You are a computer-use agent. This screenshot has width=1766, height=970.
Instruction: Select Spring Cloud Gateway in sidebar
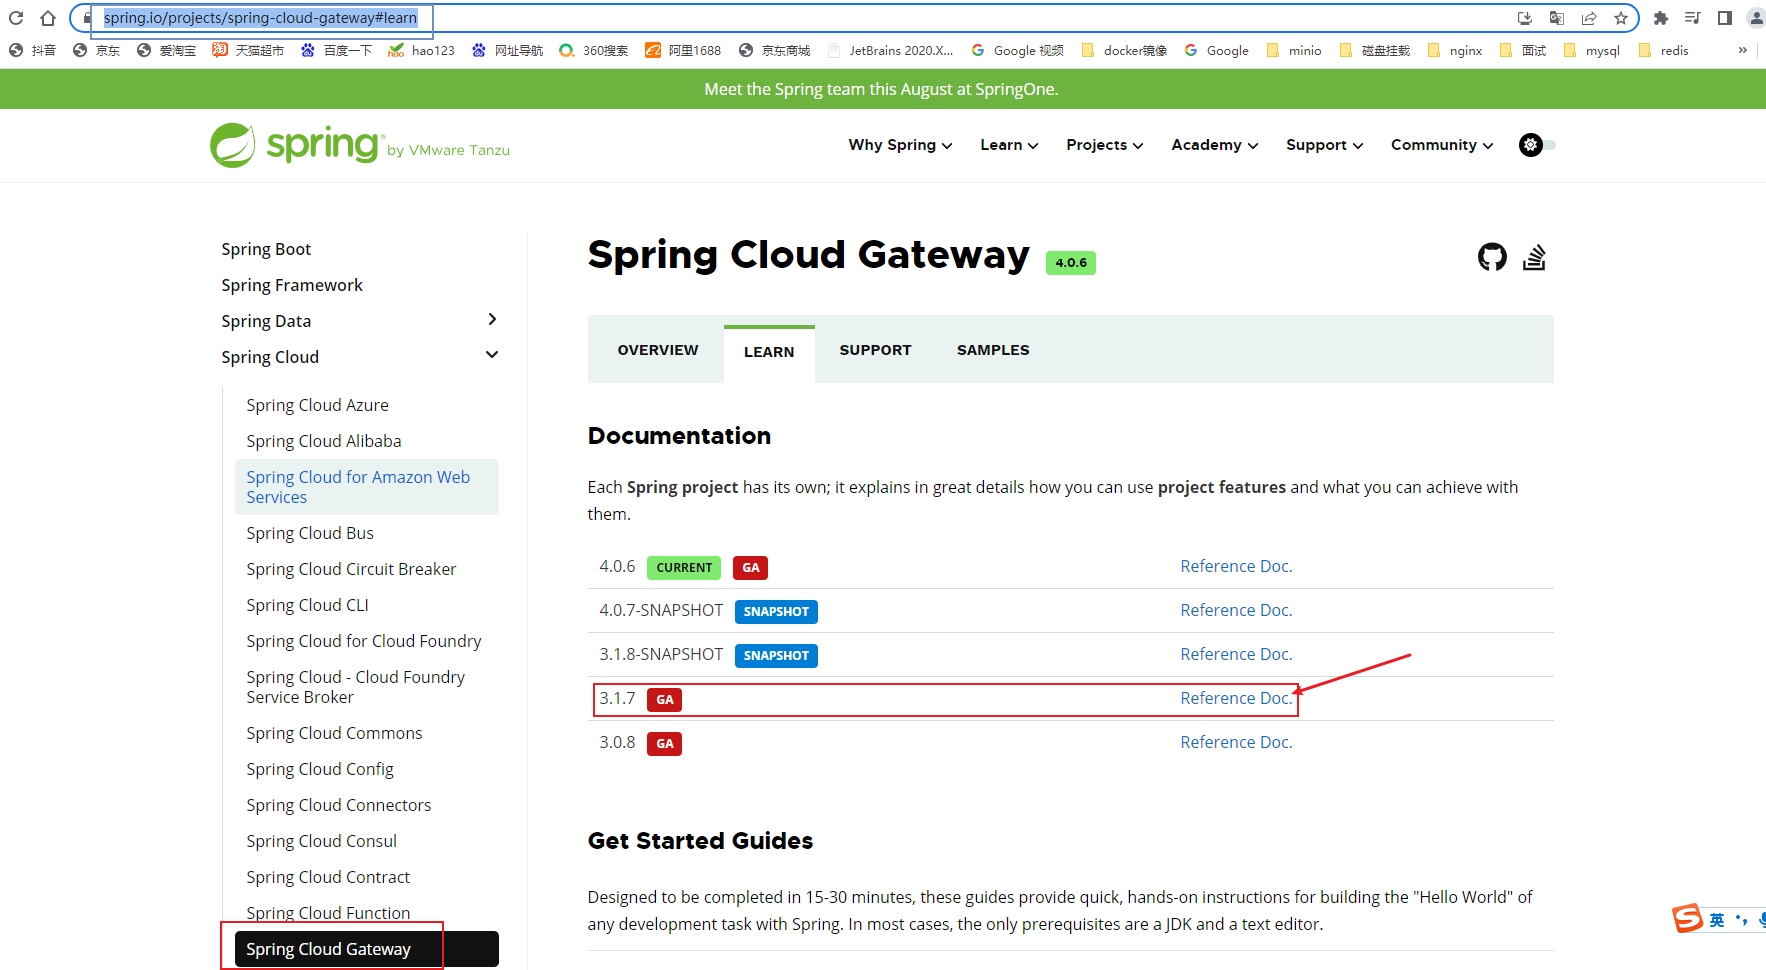click(366, 949)
